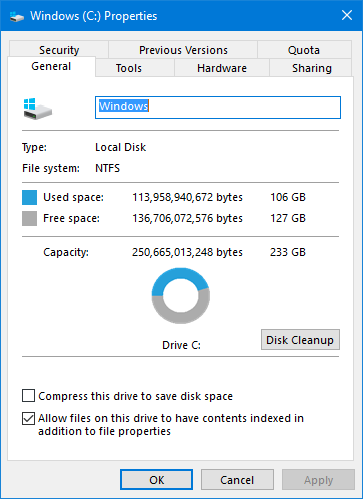Click the Windows drive icon beside the name field
The width and height of the screenshot is (363, 499).
(x=38, y=109)
